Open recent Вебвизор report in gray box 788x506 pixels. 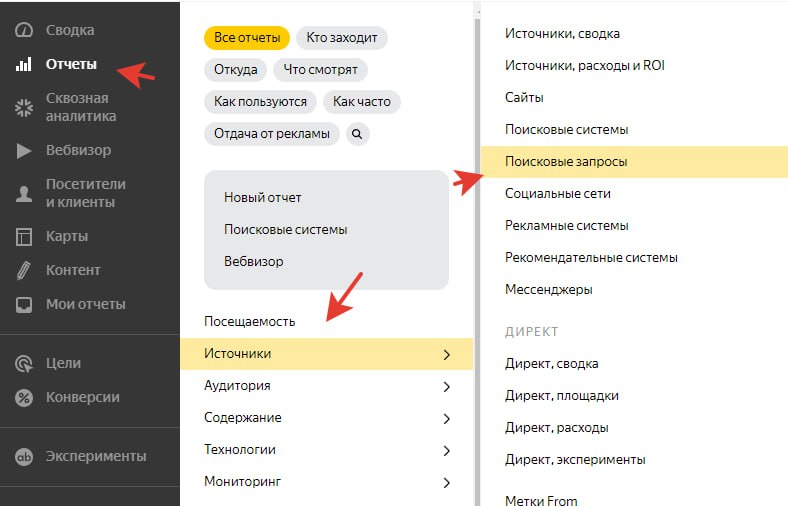click(x=253, y=262)
